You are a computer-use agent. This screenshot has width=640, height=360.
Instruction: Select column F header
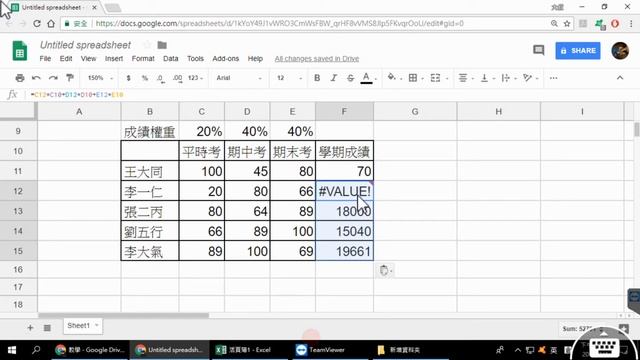tap(344, 111)
